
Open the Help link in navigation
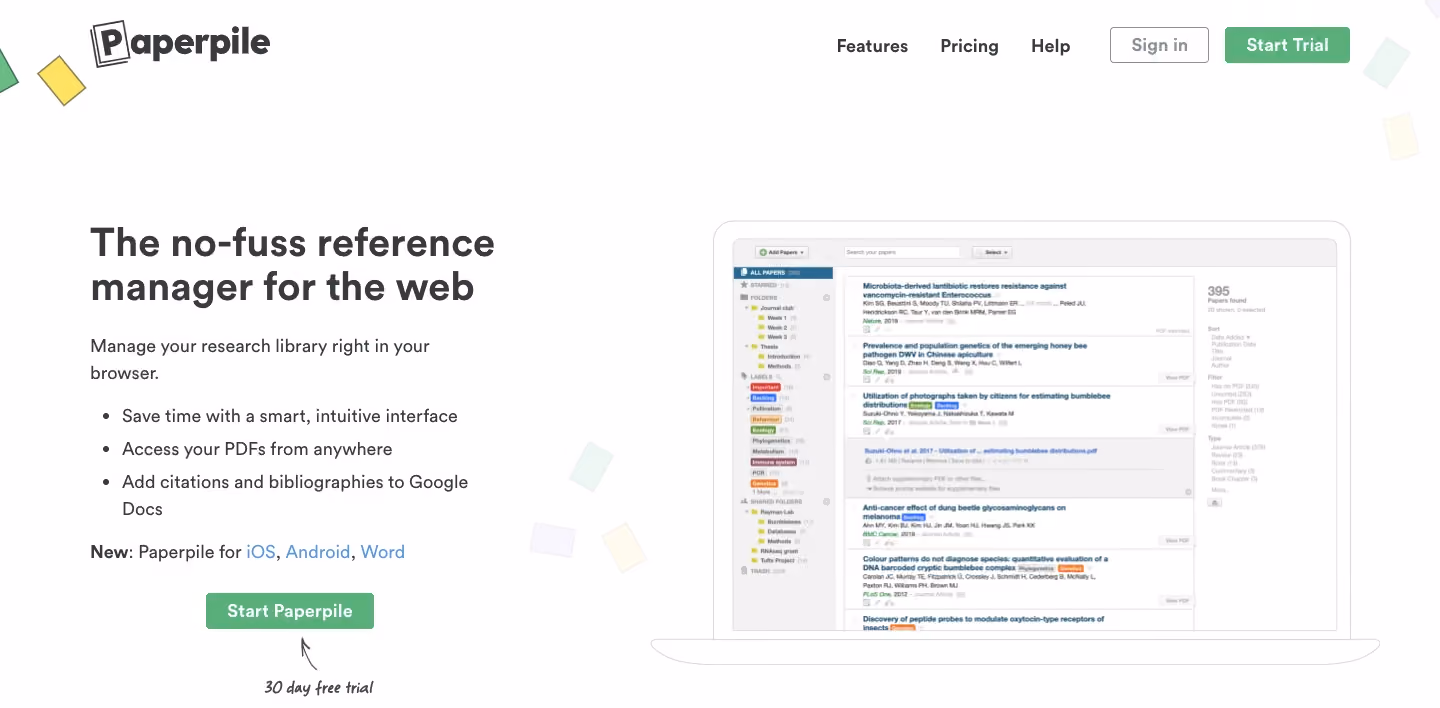(1050, 46)
